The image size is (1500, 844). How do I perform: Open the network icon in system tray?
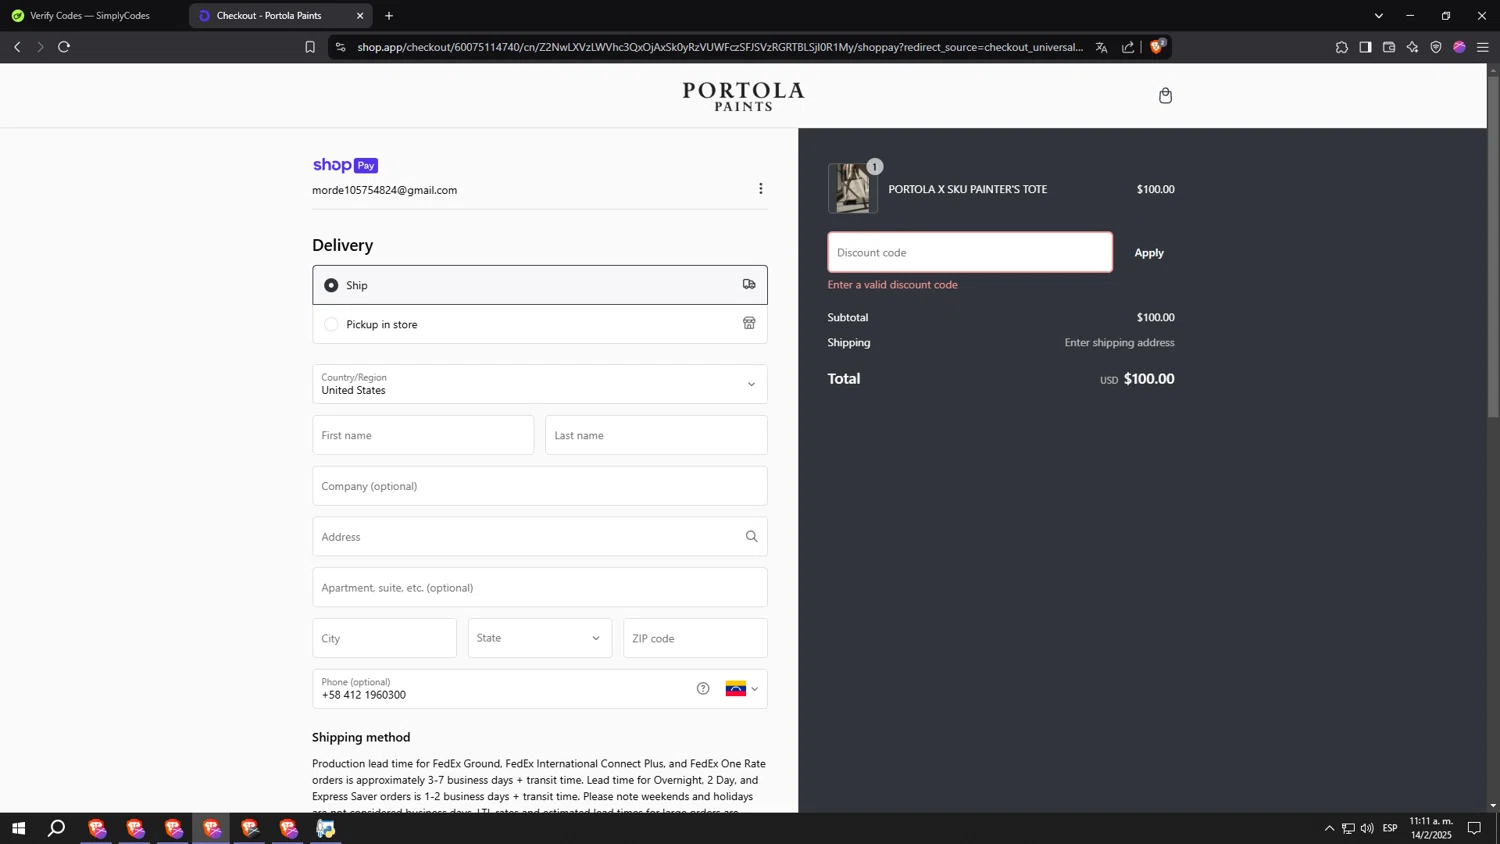(x=1348, y=828)
